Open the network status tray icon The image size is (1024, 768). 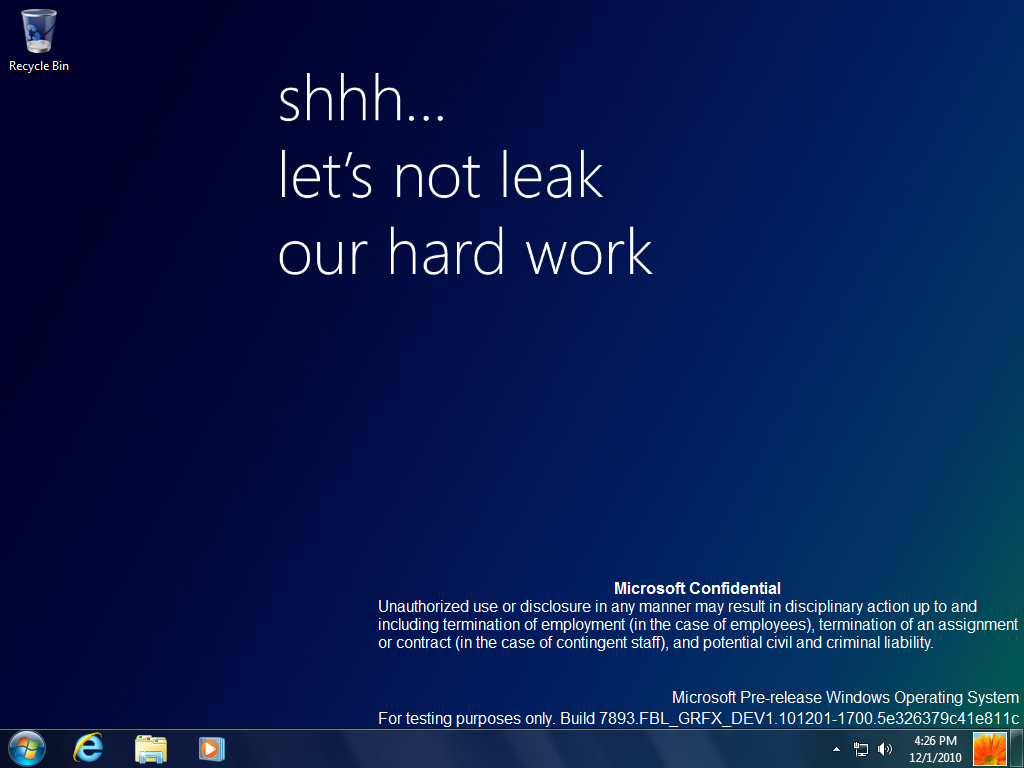pos(861,749)
